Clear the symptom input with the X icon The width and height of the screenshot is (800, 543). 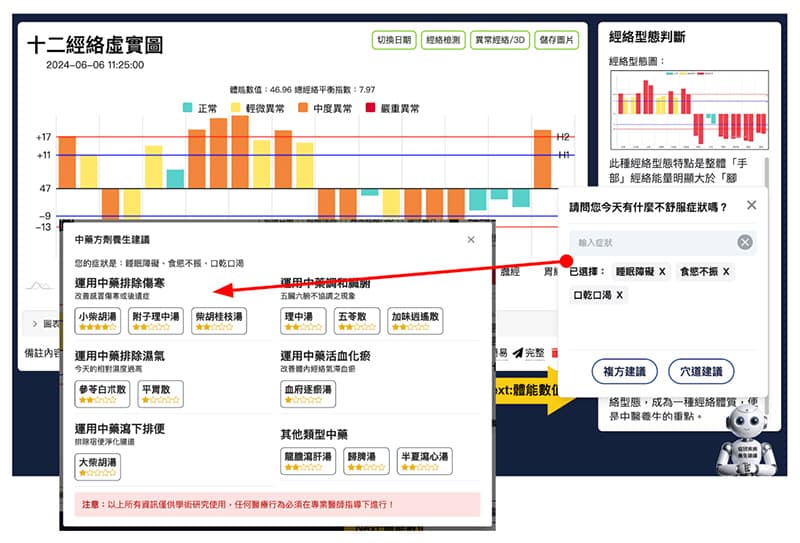click(x=745, y=242)
